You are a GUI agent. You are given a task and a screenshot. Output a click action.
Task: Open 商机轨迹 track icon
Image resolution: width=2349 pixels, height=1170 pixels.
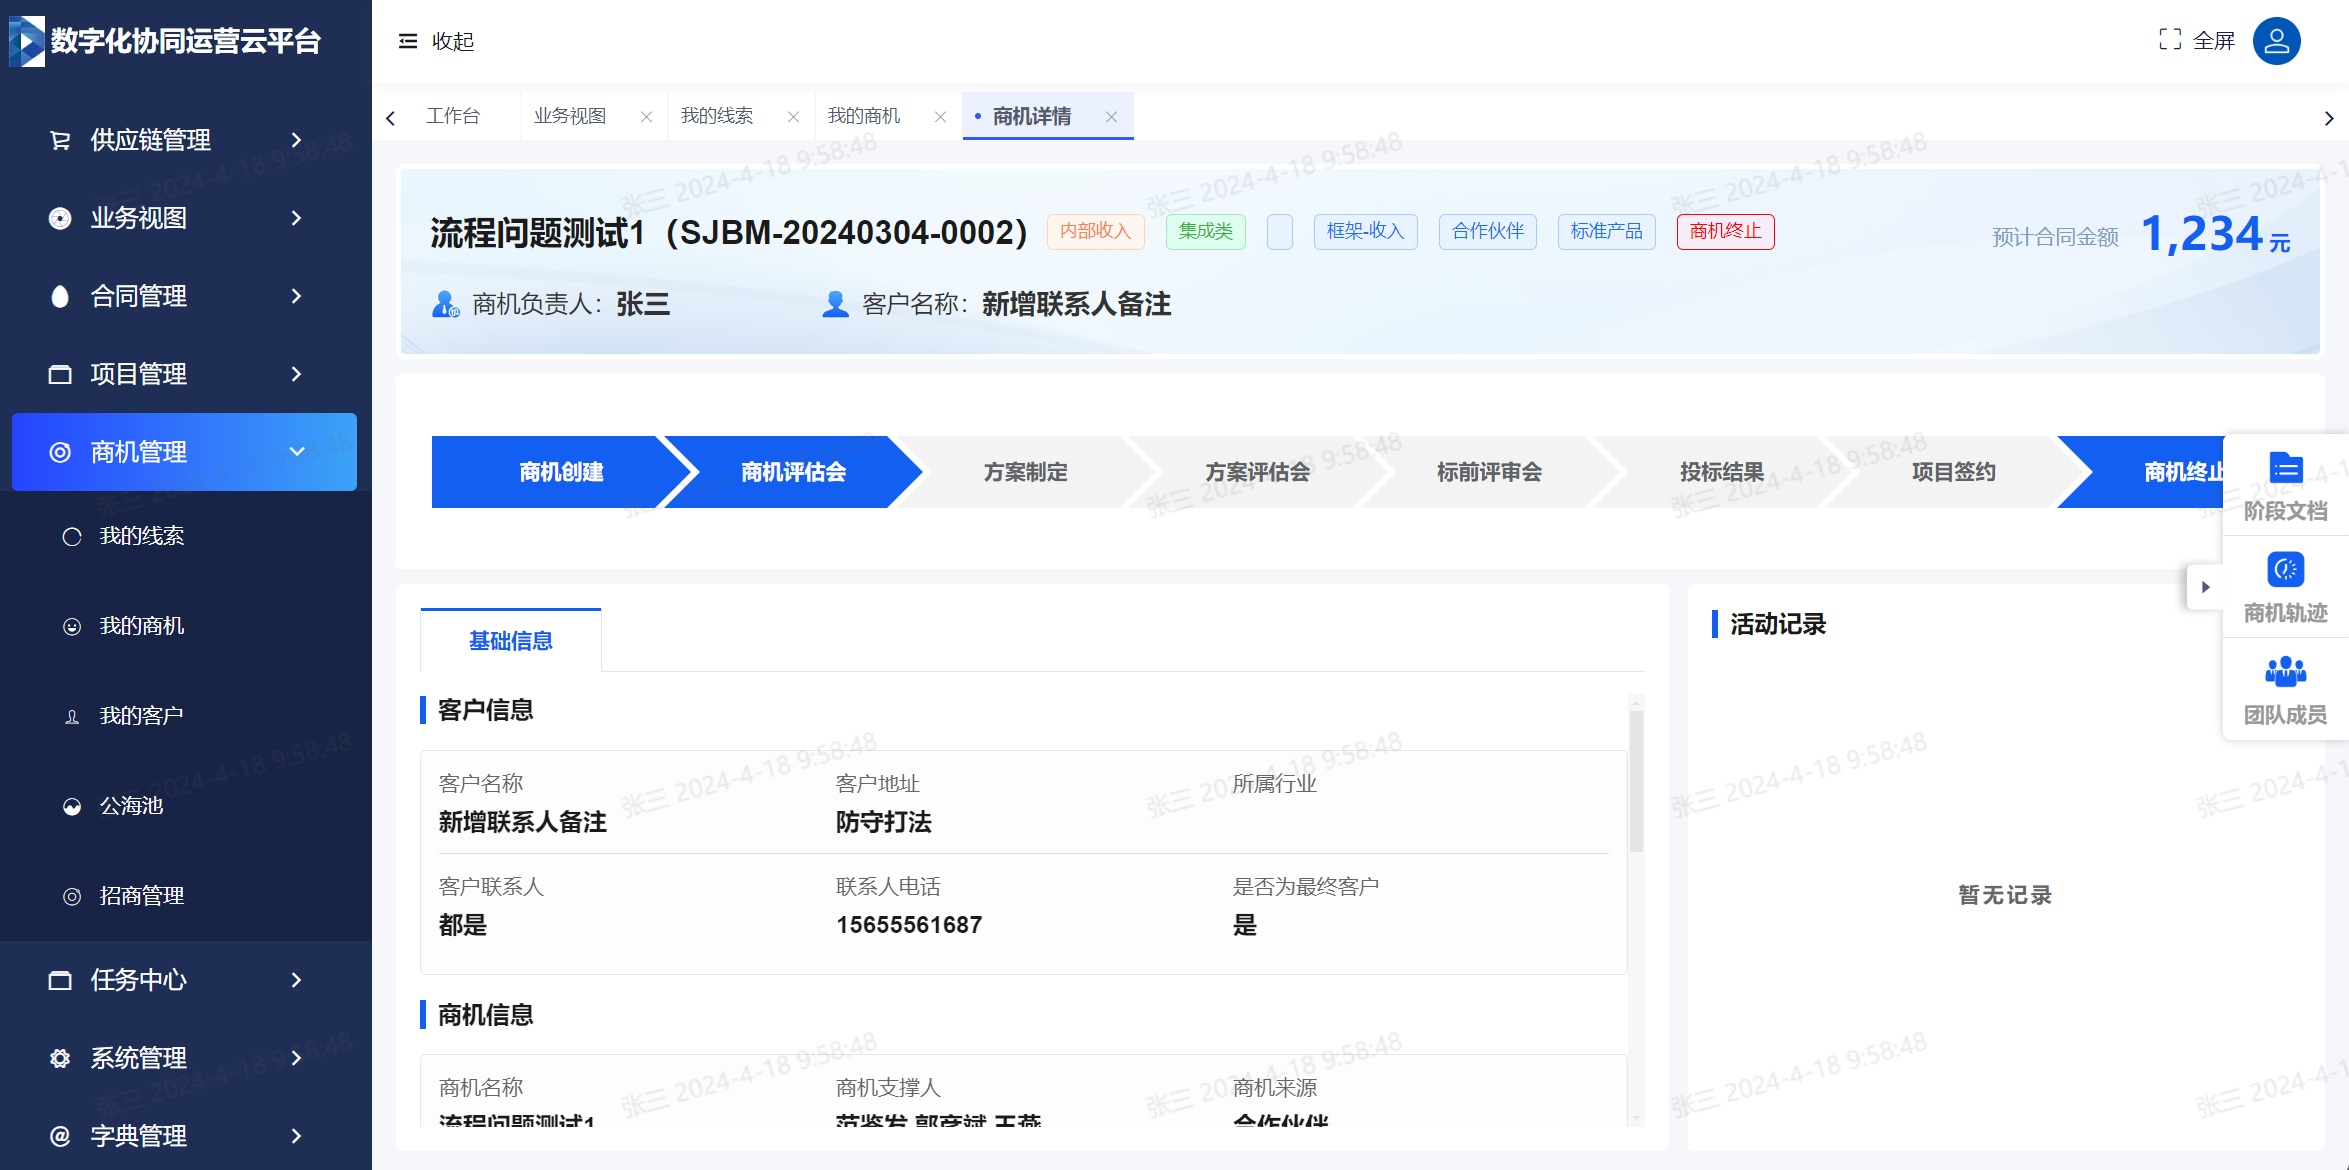coord(2286,570)
